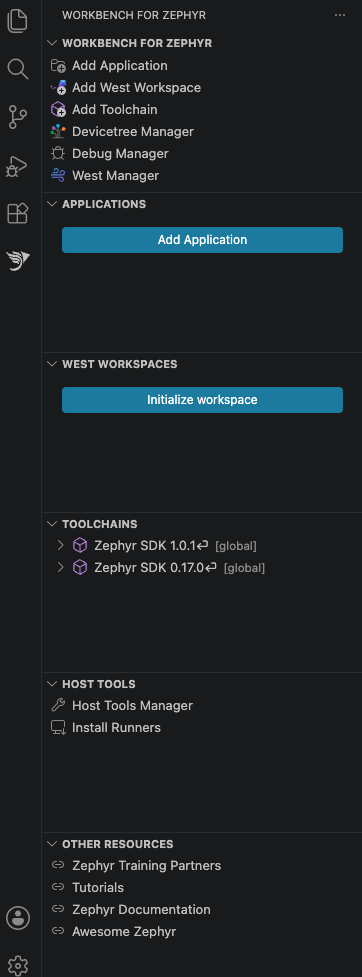The height and width of the screenshot is (977, 362).
Task: Click the bug icon beside Debug Manager
Action: click(58, 153)
